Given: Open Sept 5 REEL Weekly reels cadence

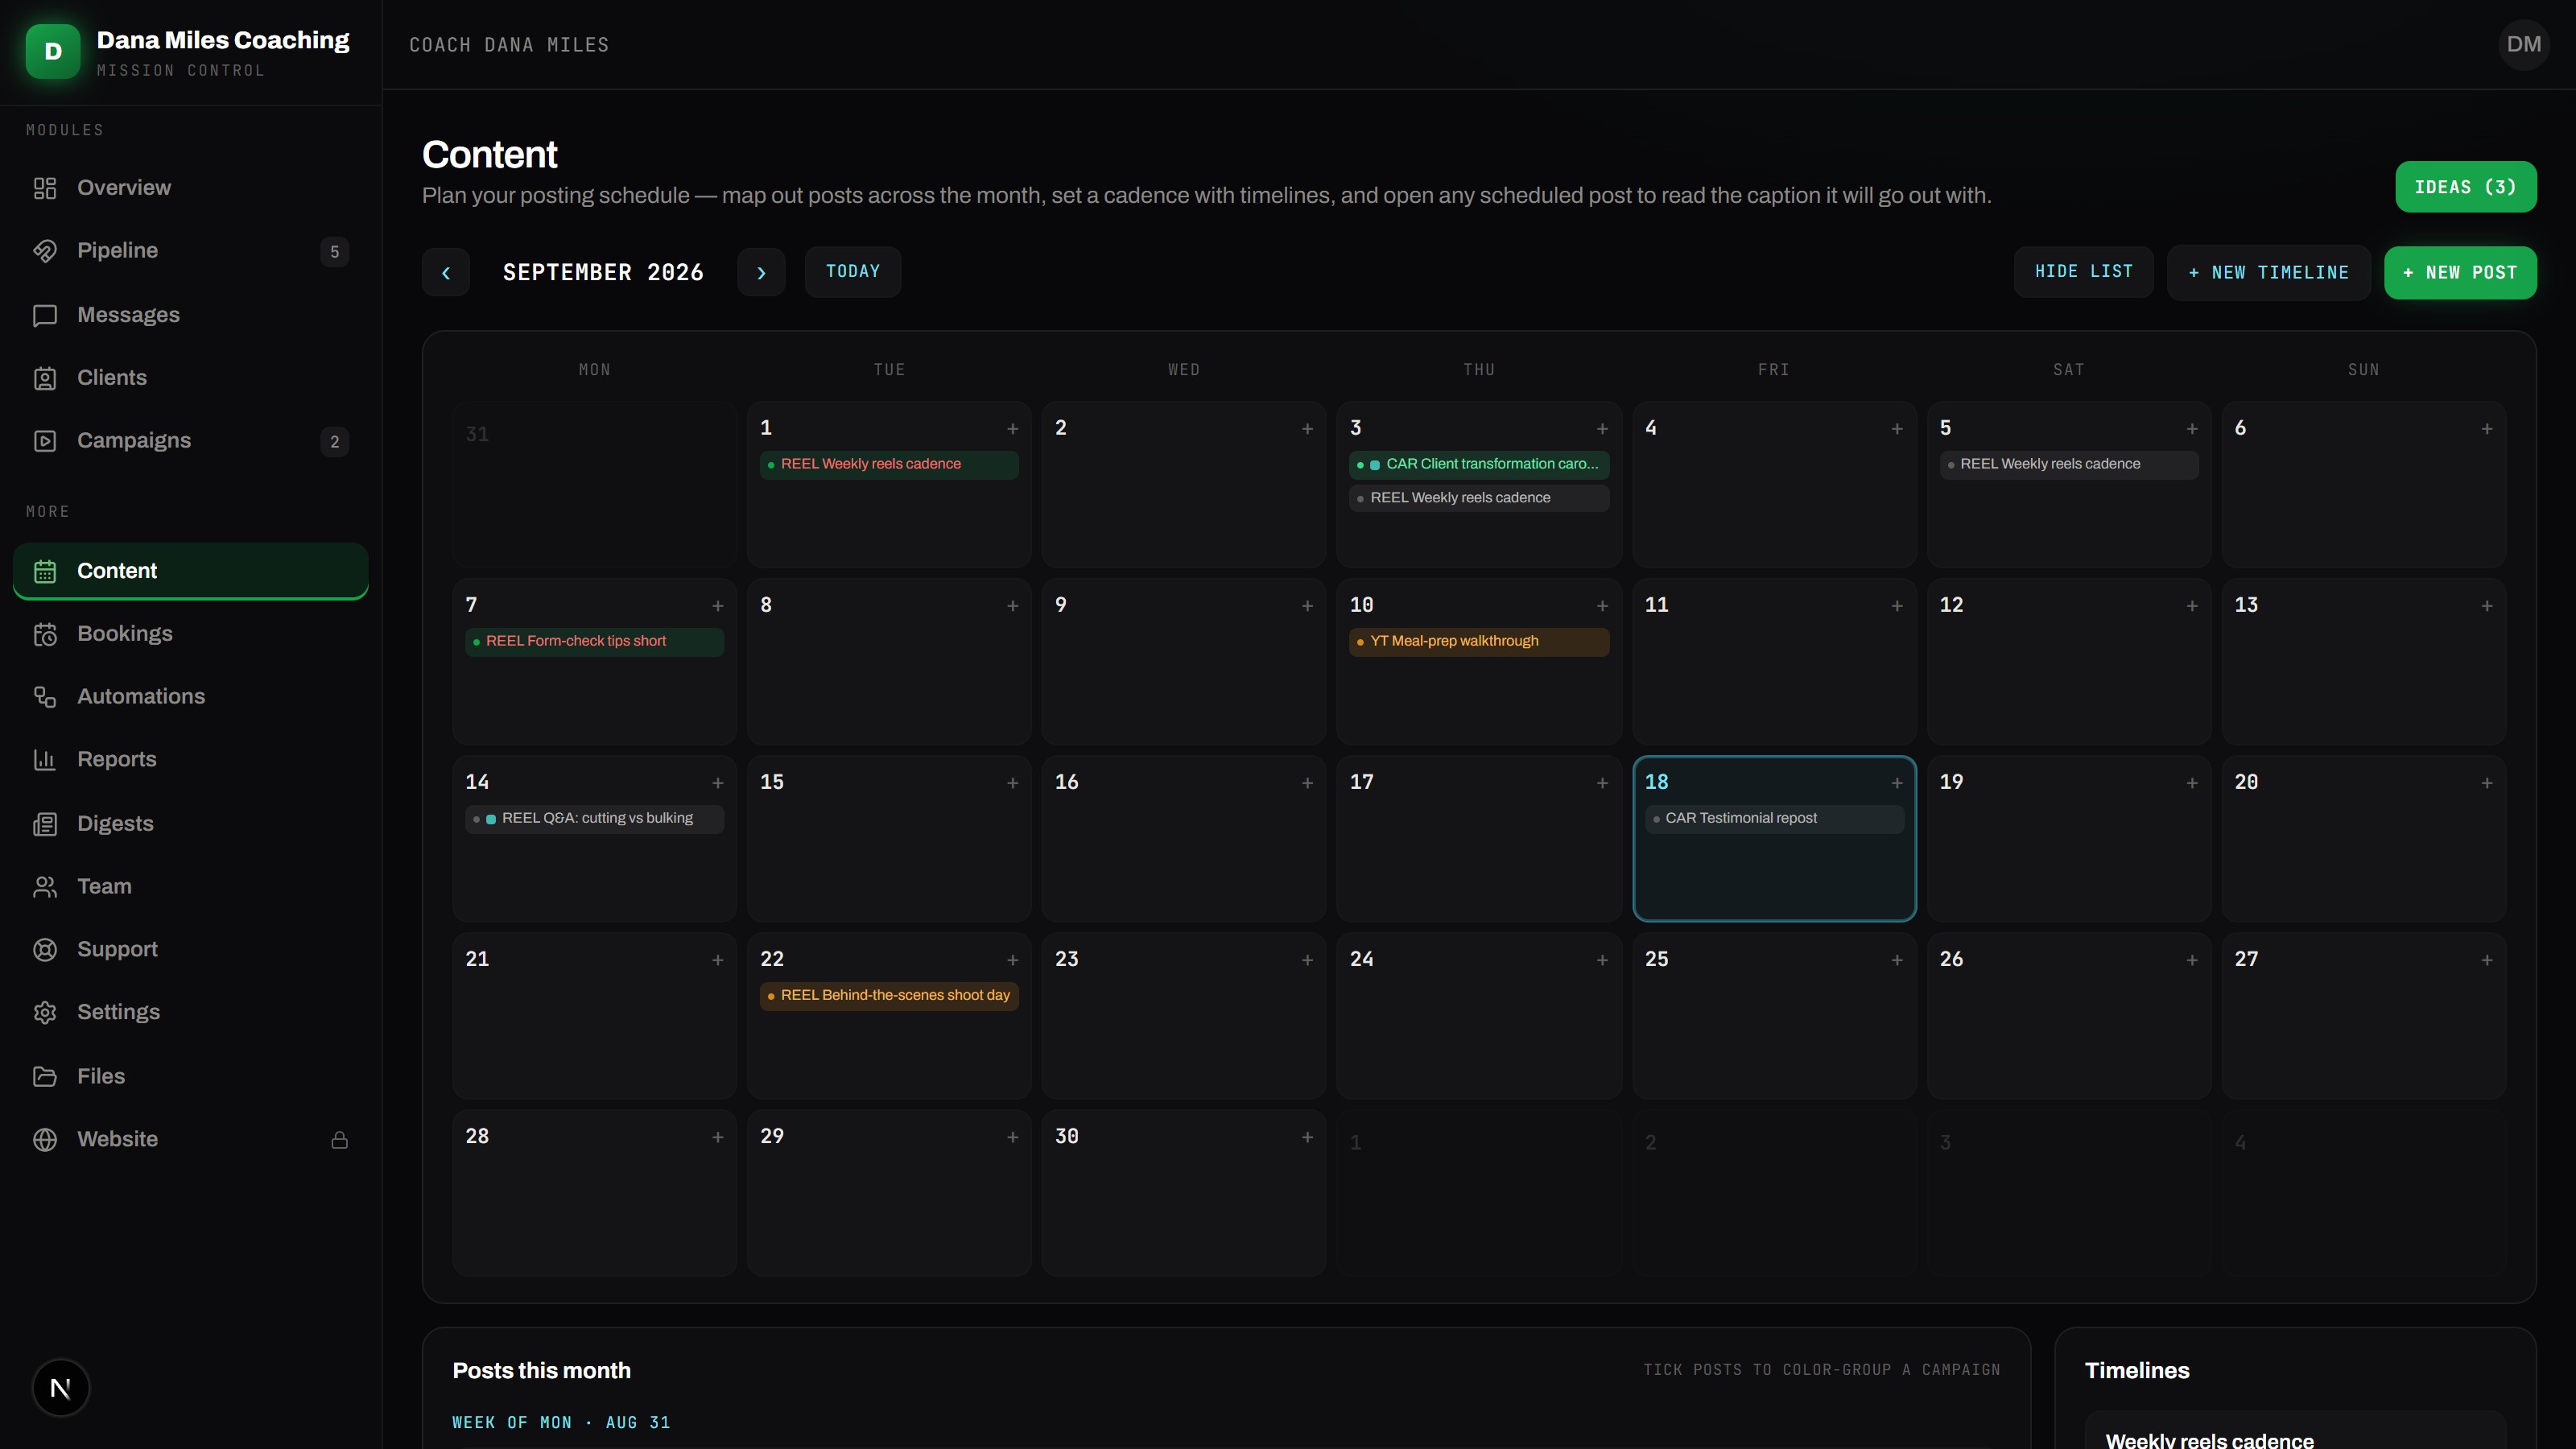Looking at the screenshot, I should [2069, 464].
